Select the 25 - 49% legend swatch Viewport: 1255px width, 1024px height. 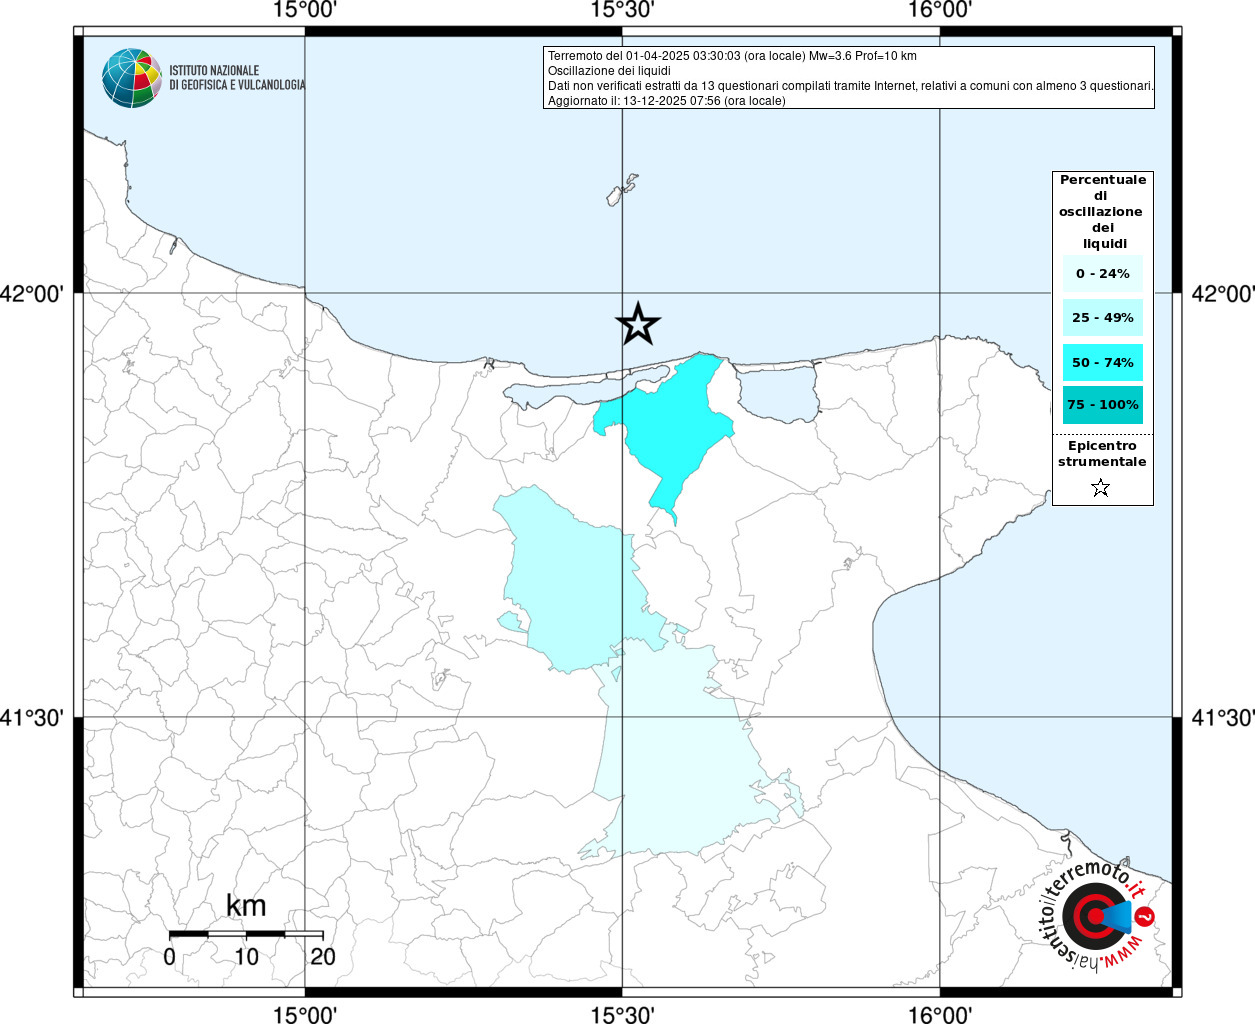tap(1102, 317)
